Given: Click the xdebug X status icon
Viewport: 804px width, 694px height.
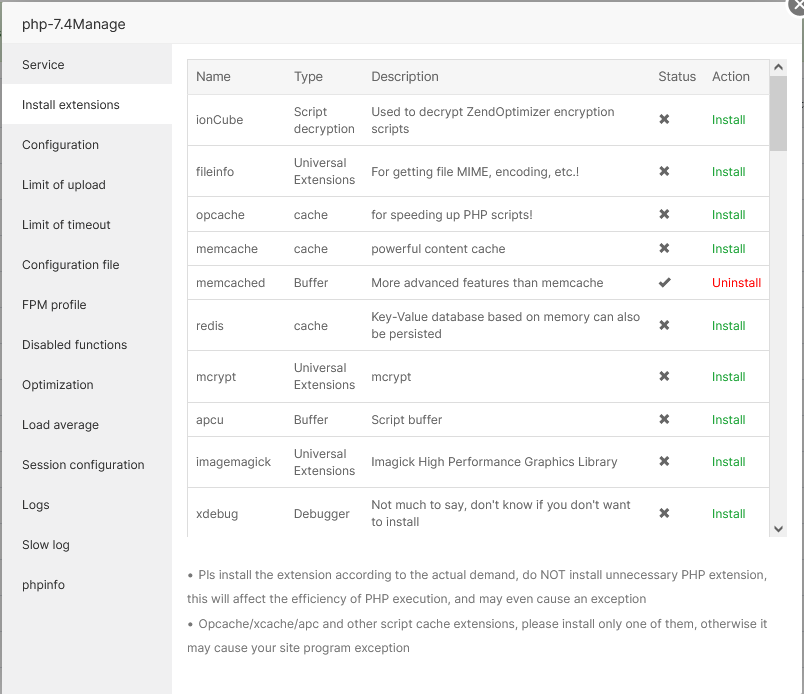Looking at the screenshot, I should coord(664,514).
